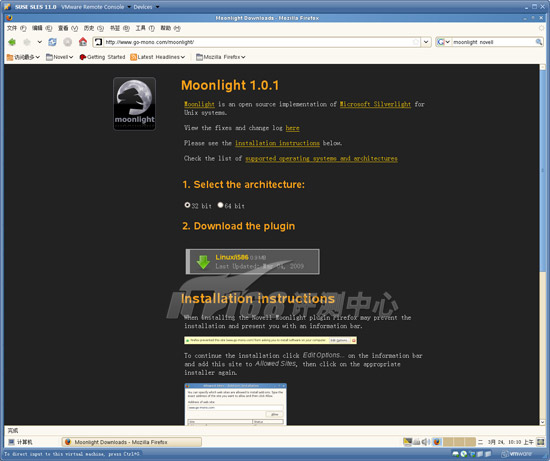Open the Getting Started bookmark
550x461 pixels.
[102, 57]
